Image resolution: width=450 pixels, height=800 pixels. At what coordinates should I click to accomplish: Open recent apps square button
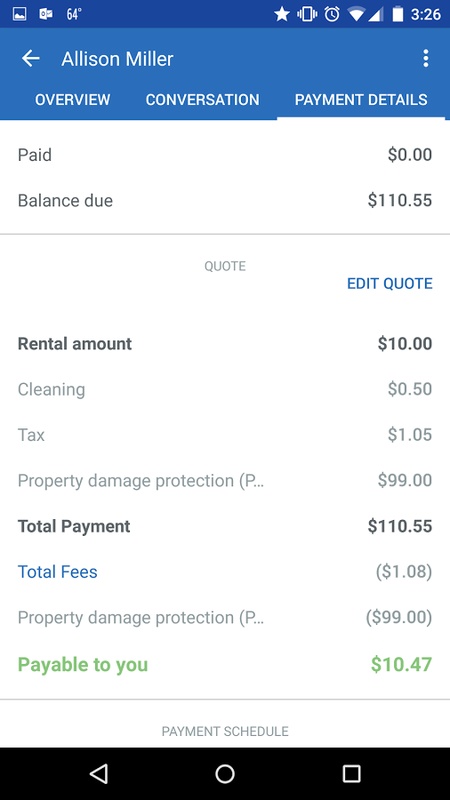(x=351, y=773)
